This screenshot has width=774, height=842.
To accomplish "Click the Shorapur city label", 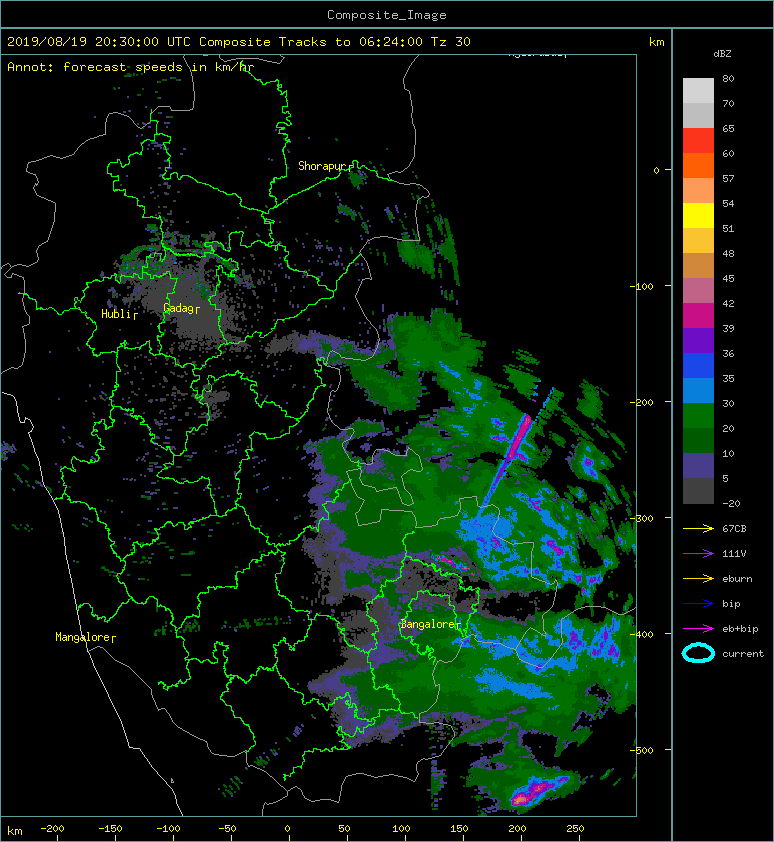I will [322, 166].
